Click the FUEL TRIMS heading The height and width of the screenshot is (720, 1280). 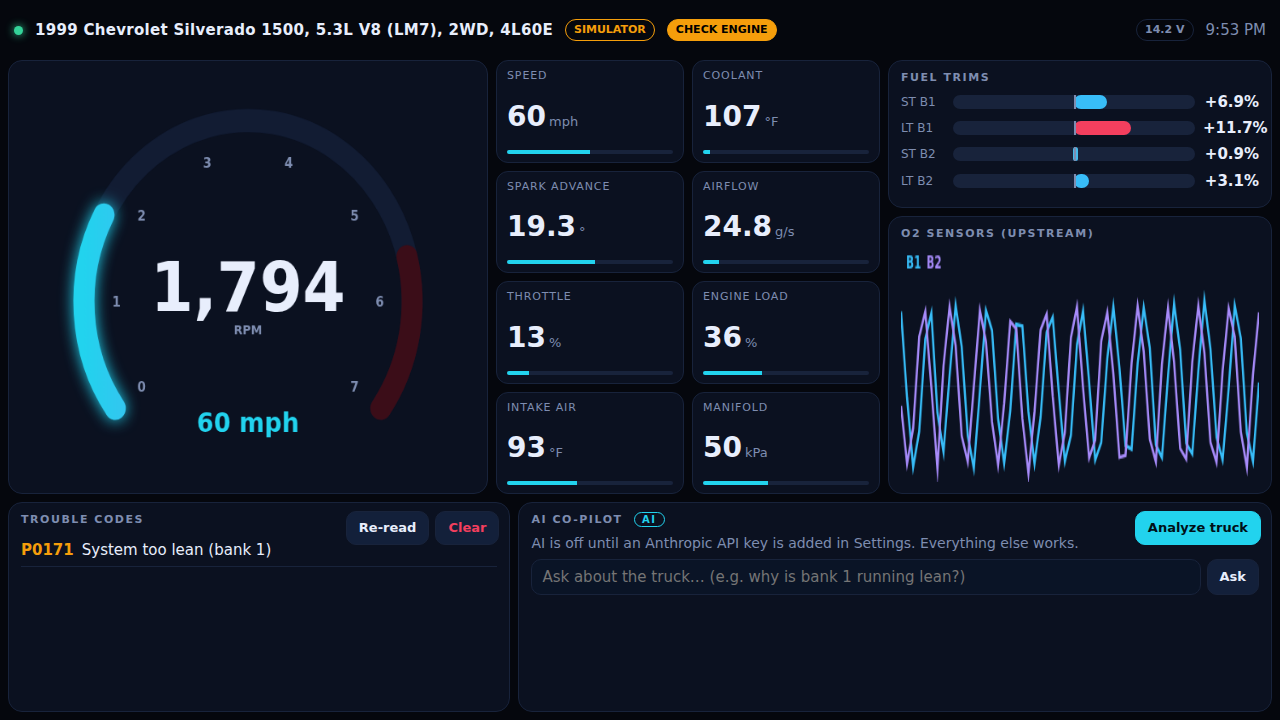pos(945,77)
